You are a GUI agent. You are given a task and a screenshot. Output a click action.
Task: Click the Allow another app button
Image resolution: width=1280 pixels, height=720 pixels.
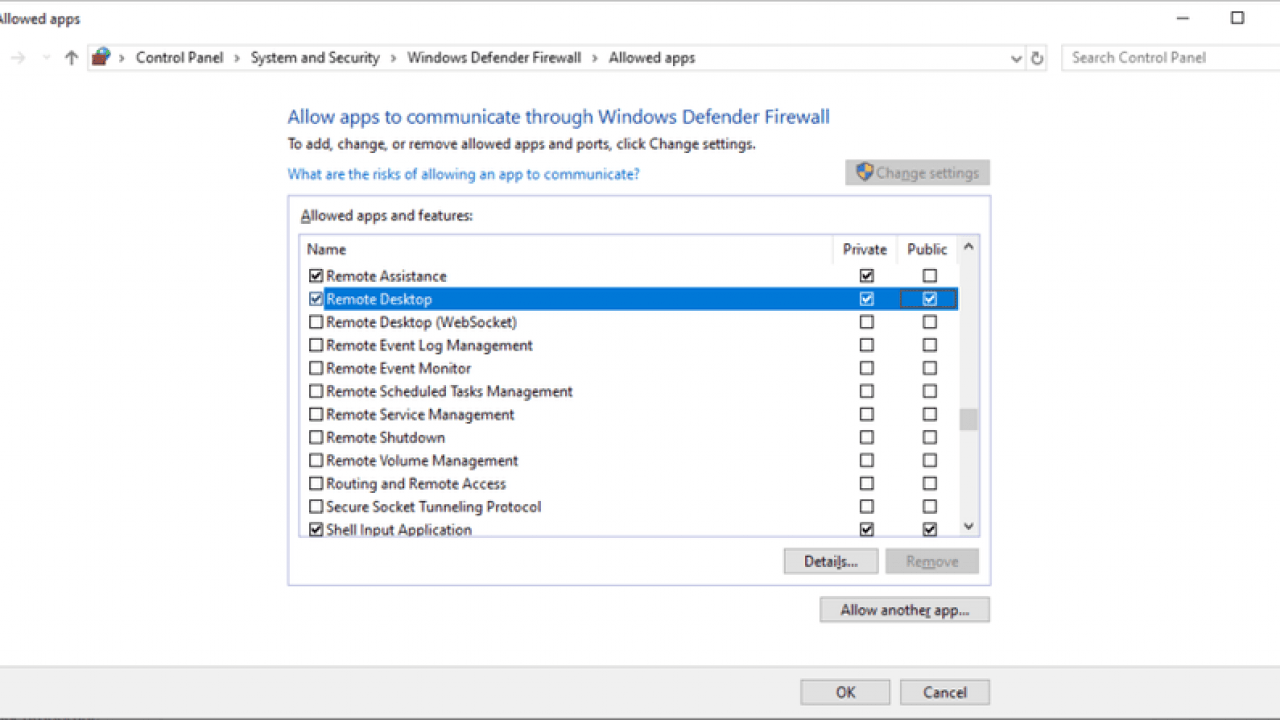tap(905, 610)
